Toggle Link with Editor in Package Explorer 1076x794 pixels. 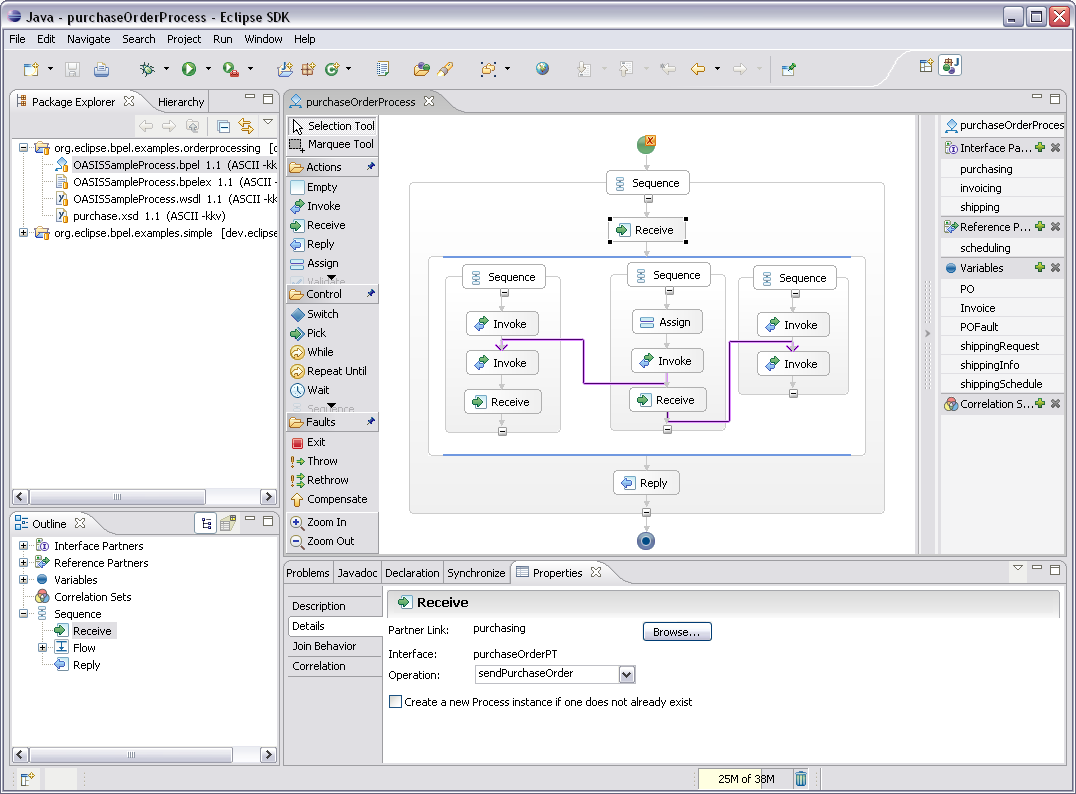[x=245, y=126]
